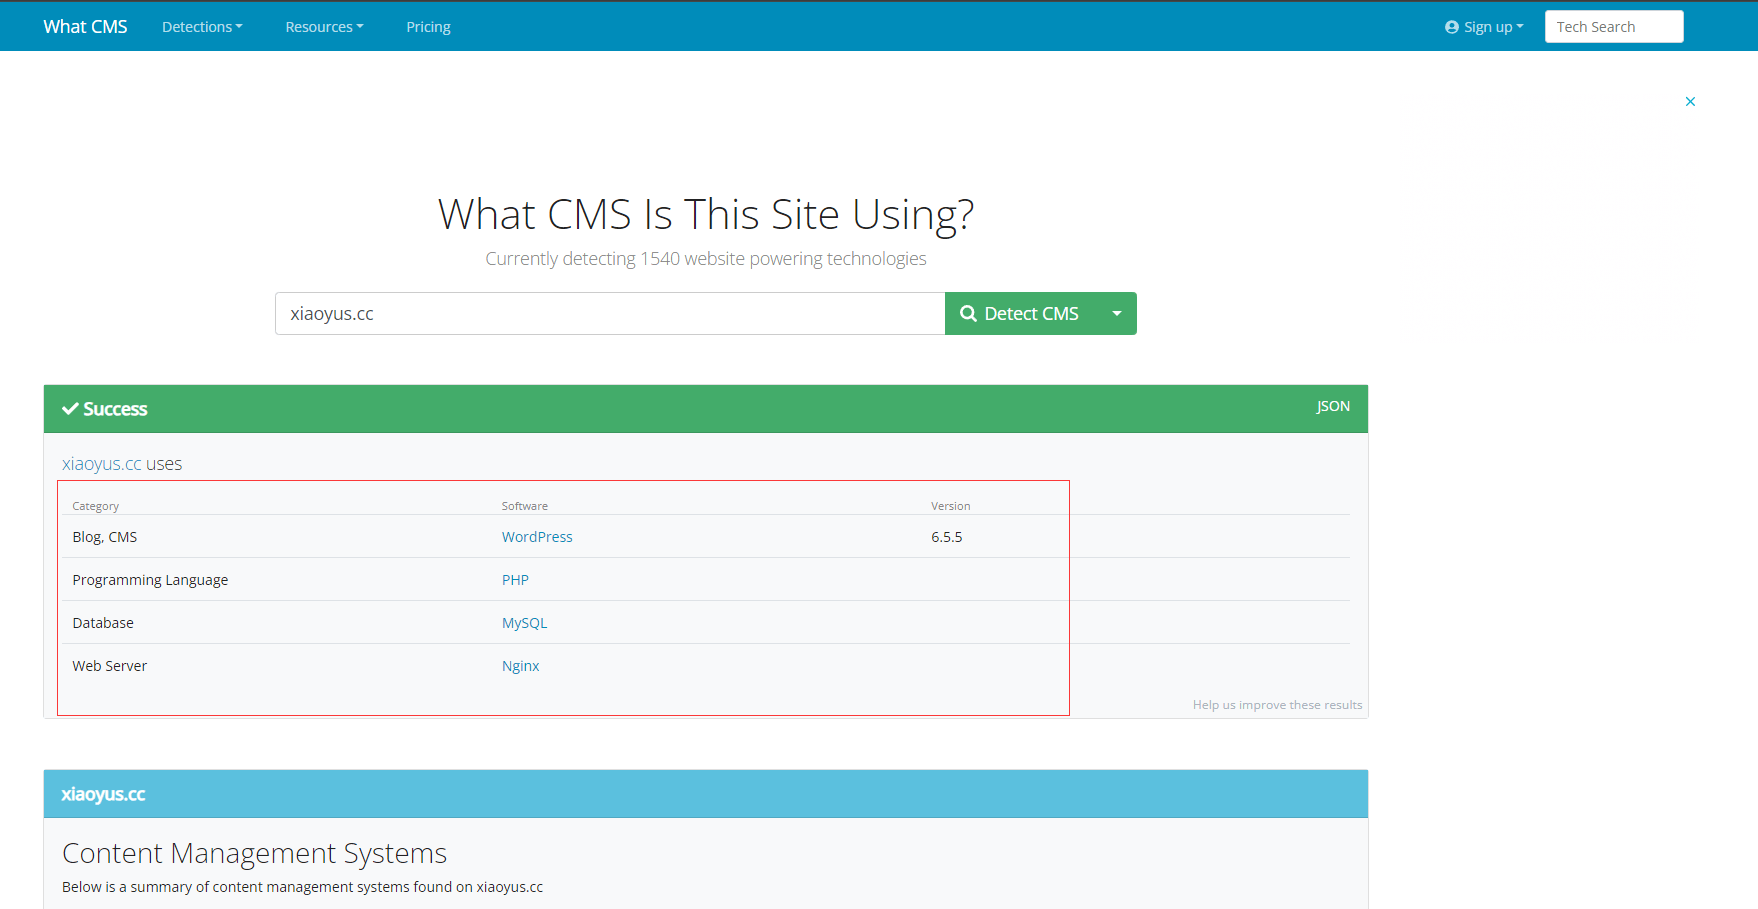Click the Version column header

click(x=951, y=506)
